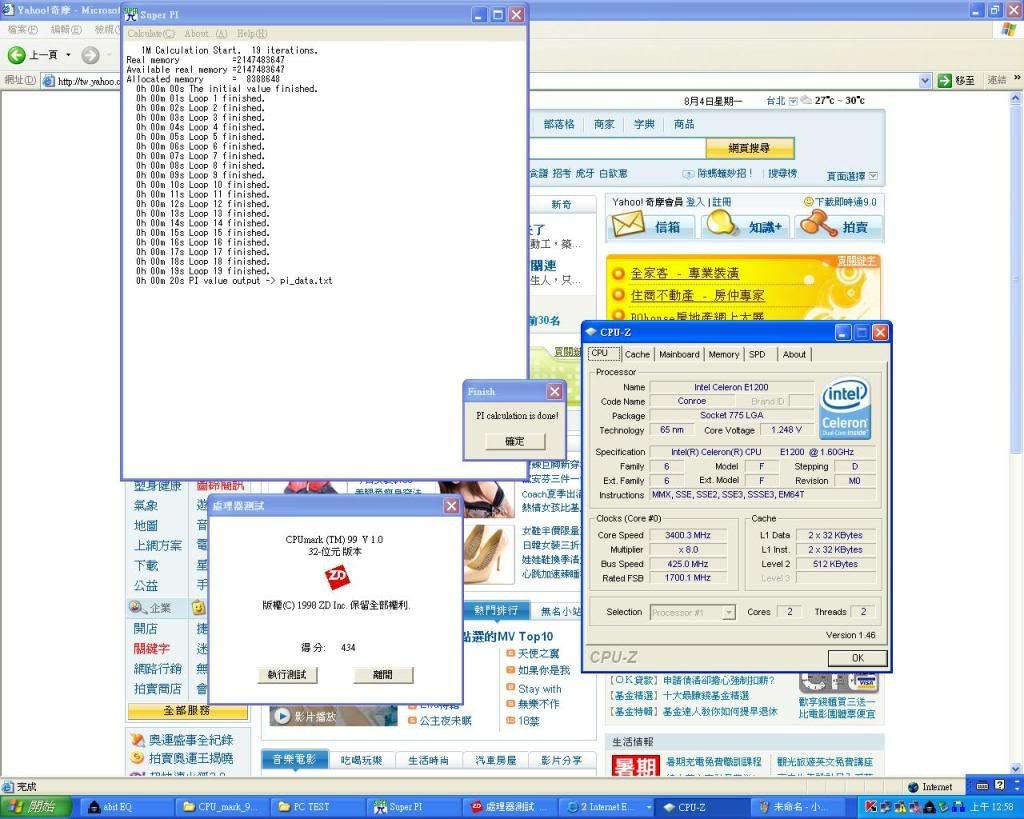Confirm Finish dialog with 確定

[515, 442]
